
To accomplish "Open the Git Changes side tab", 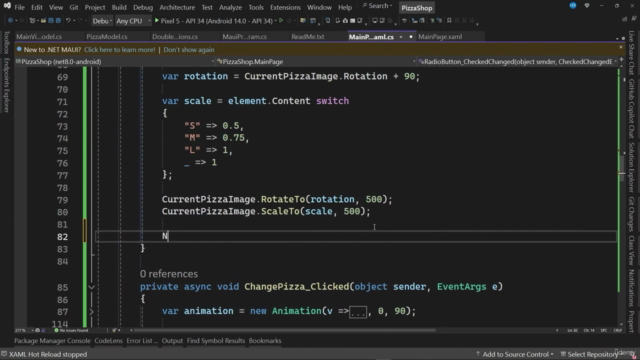I will pyautogui.click(x=631, y=214).
